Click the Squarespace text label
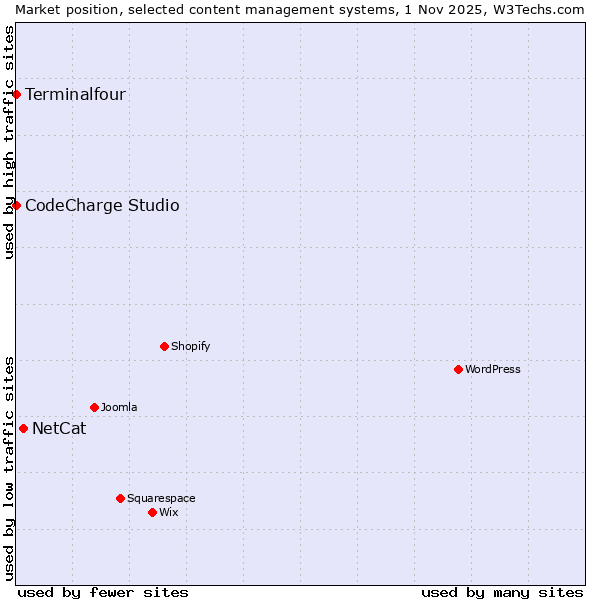Image resolution: width=600 pixels, height=600 pixels. point(161,499)
